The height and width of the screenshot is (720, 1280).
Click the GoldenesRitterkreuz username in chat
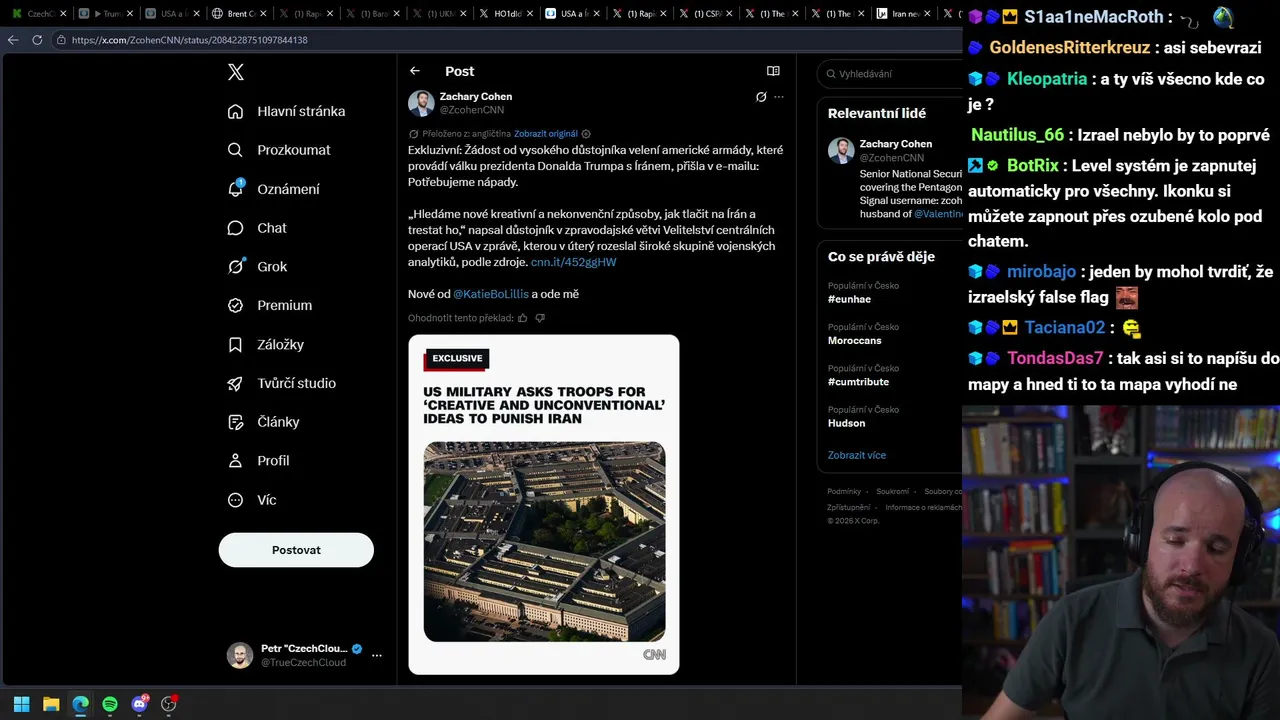(1070, 48)
